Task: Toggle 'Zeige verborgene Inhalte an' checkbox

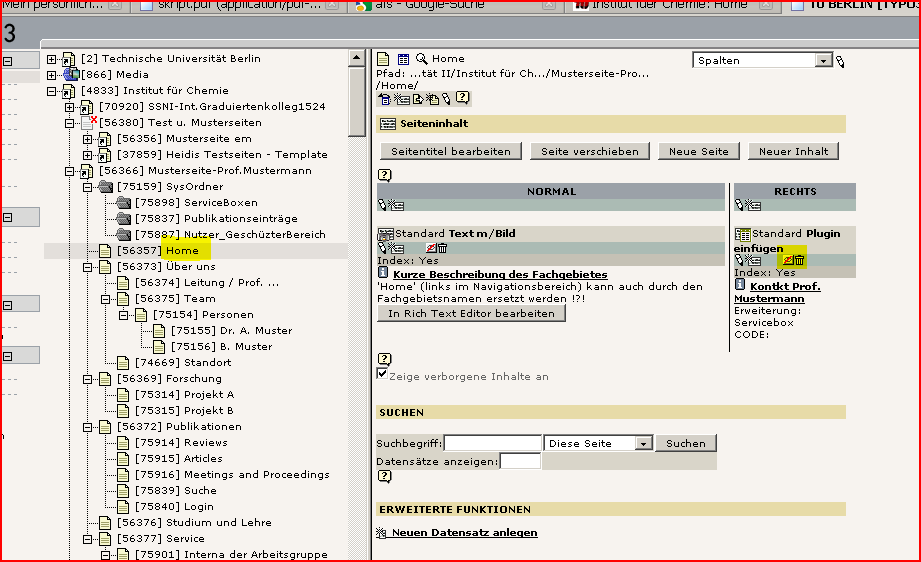Action: 383,374
